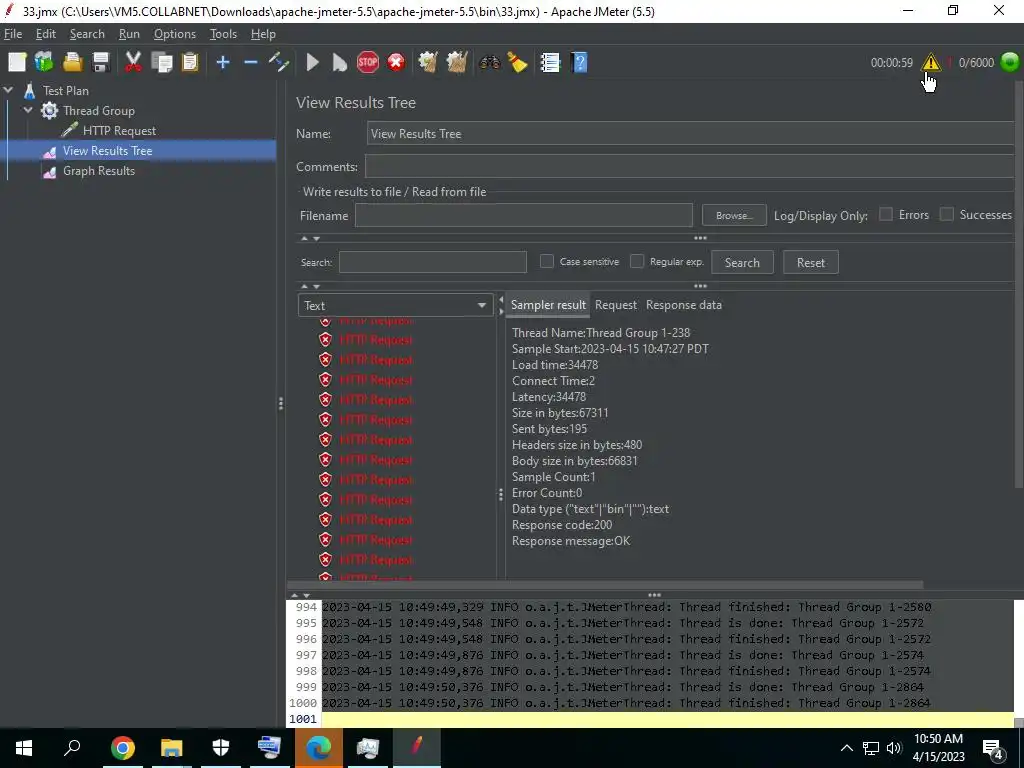Click the green run status indicator
Viewport: 1024px width, 768px height.
[x=1010, y=63]
